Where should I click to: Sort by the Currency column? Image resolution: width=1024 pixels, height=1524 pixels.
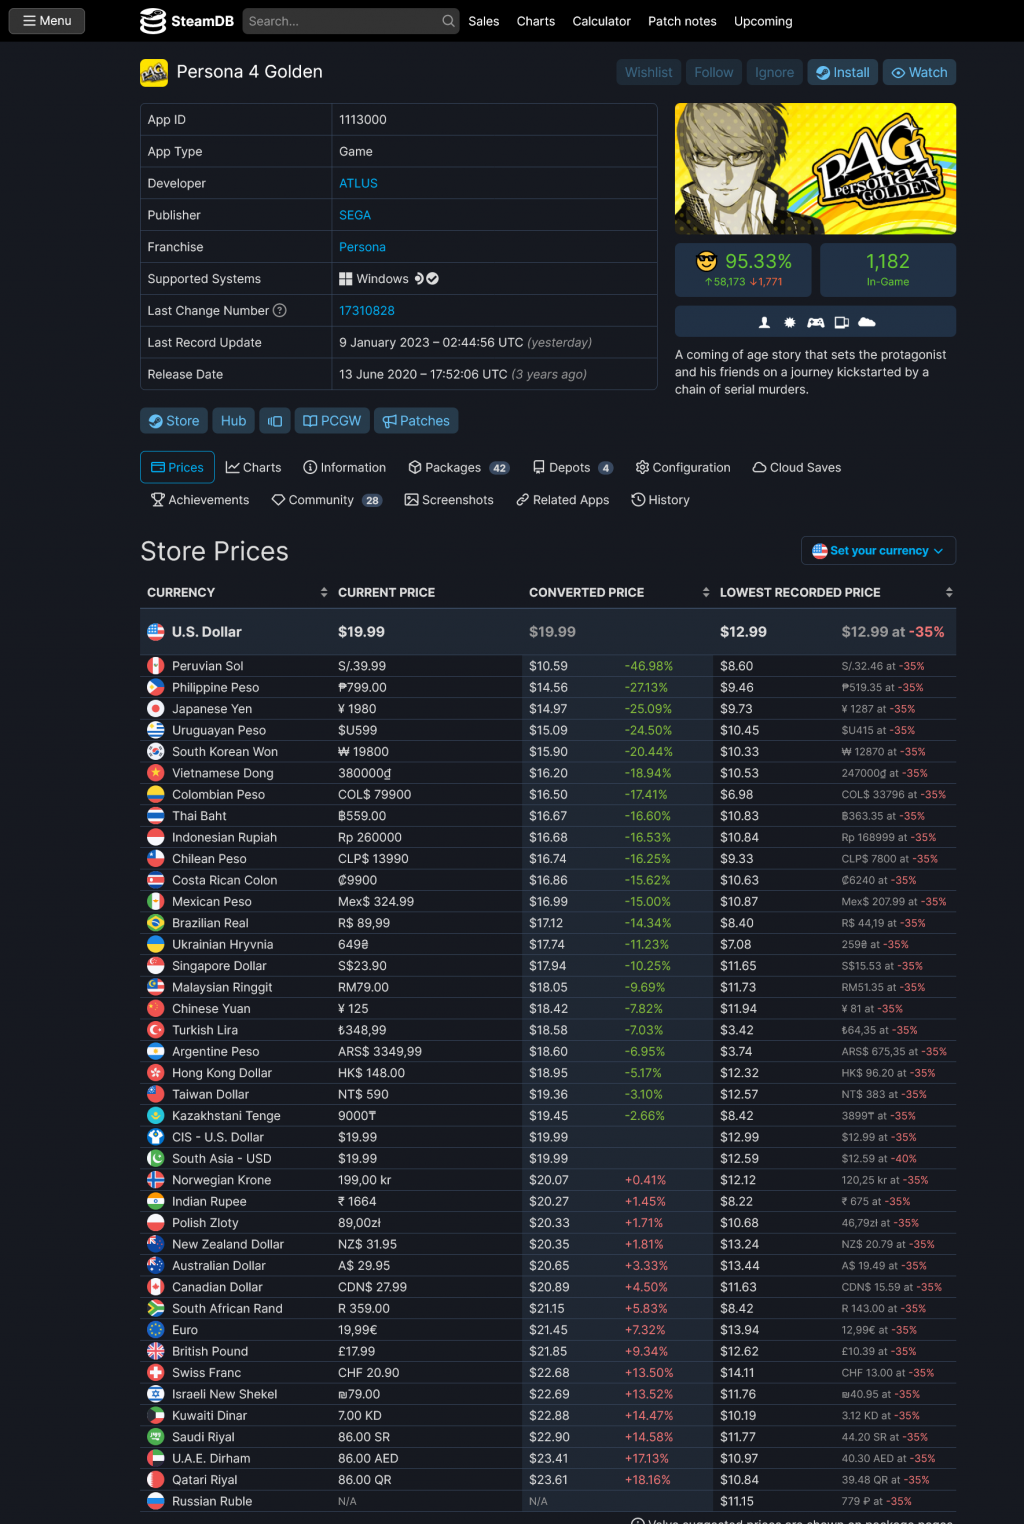(x=236, y=592)
